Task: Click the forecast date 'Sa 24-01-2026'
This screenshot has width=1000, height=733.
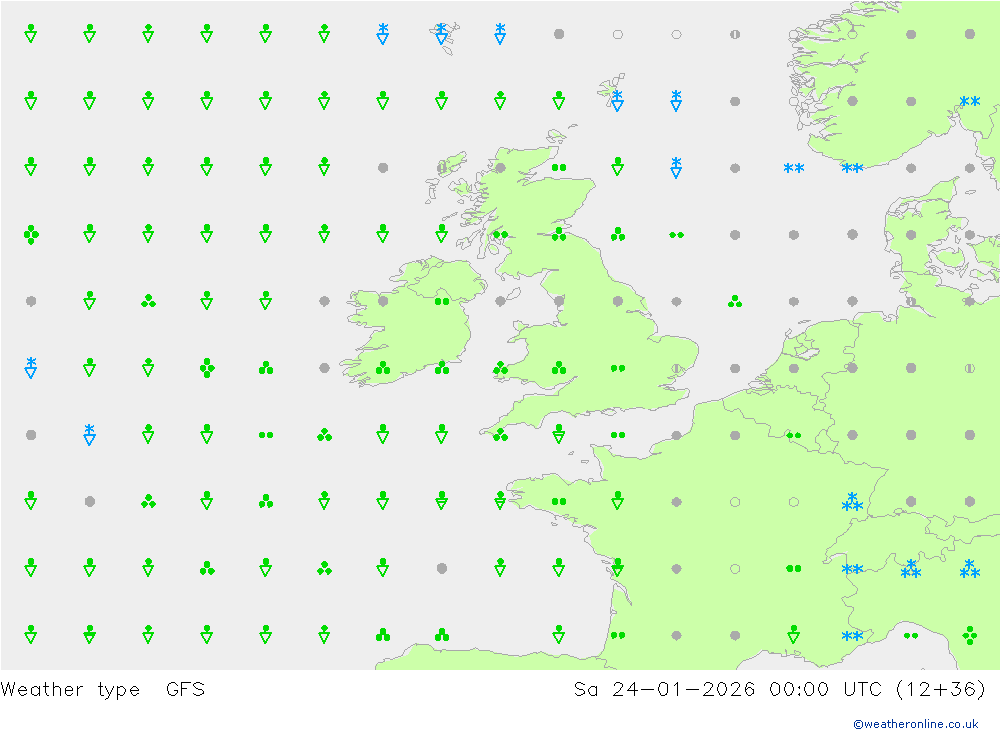Action: [664, 690]
